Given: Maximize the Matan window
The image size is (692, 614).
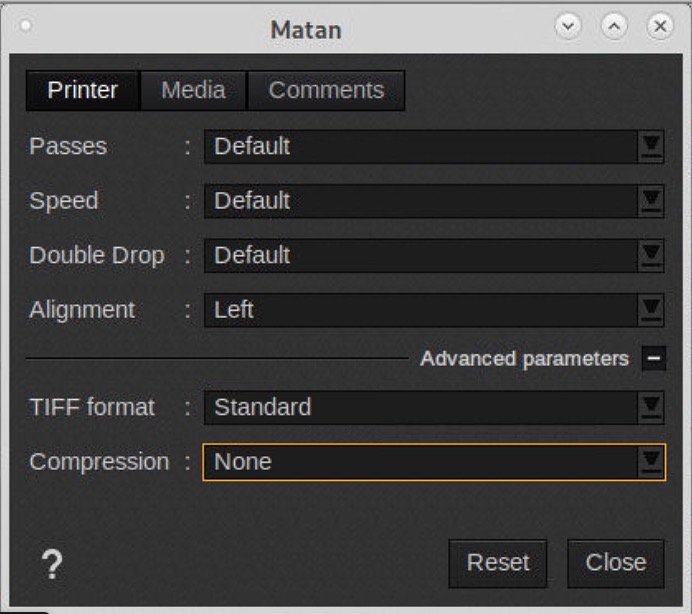Looking at the screenshot, I should pyautogui.click(x=614, y=27).
